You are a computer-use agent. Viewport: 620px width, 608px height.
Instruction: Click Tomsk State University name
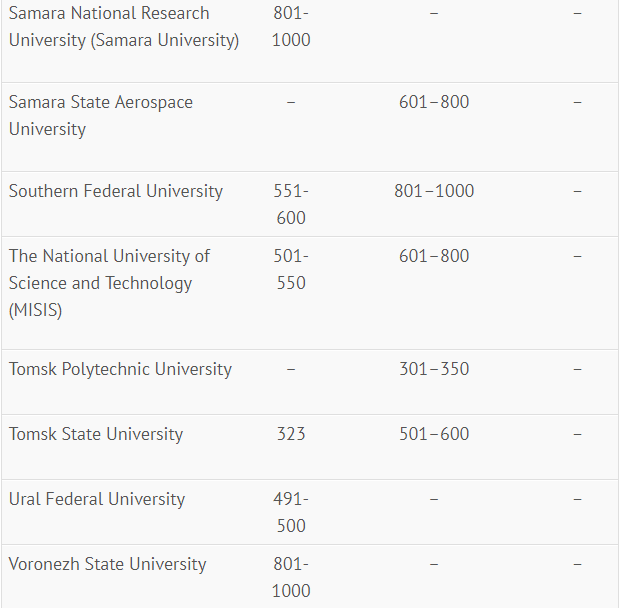pos(96,434)
